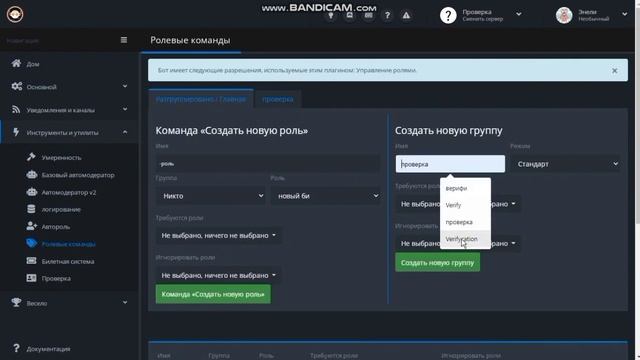Select Ролевые команды in sidebar
The image size is (640, 360).
pyautogui.click(x=69, y=244)
